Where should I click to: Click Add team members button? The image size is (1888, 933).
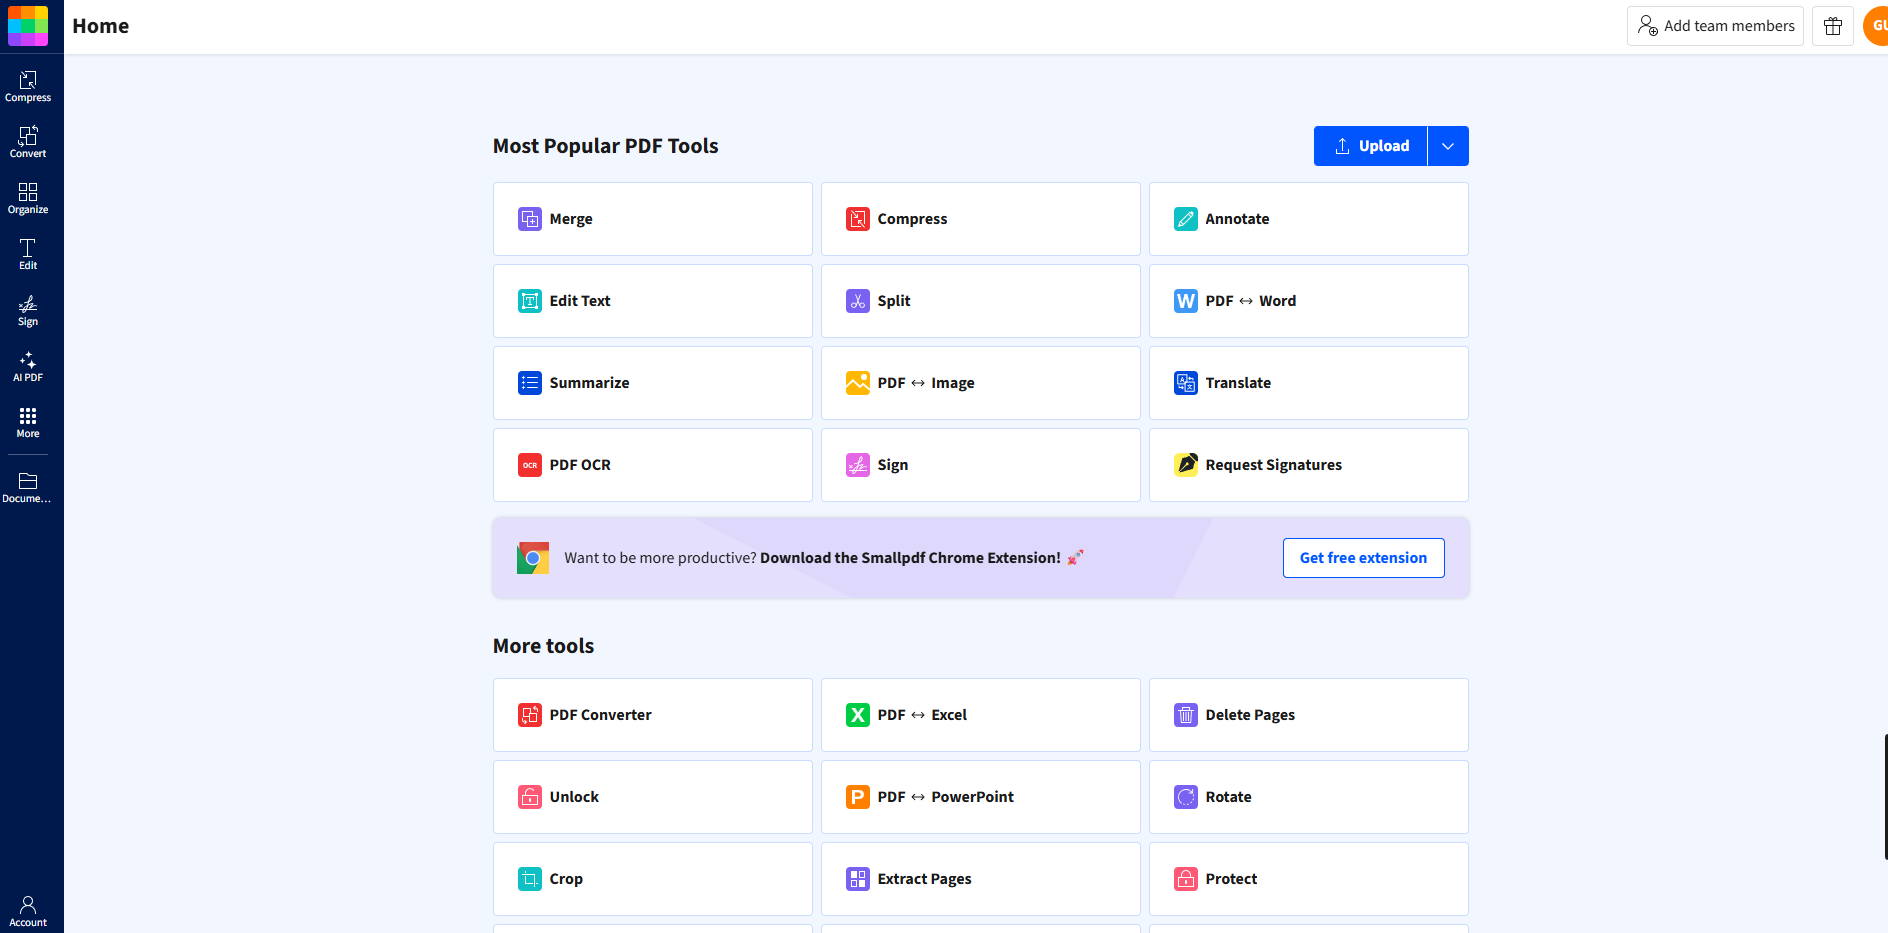coord(1715,26)
